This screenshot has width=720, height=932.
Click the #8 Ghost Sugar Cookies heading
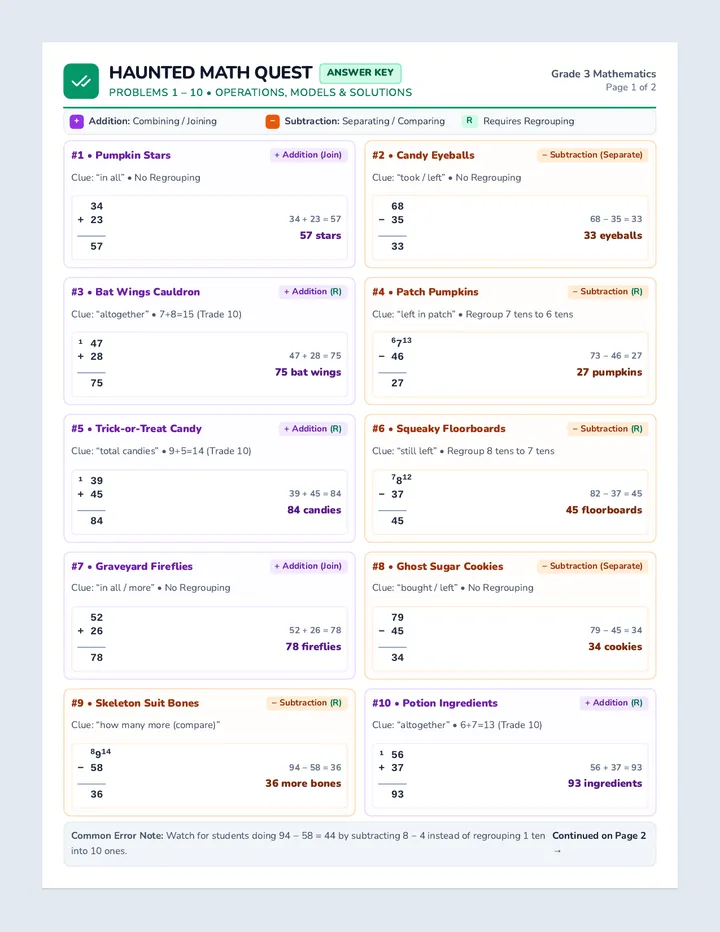[x=438, y=566]
